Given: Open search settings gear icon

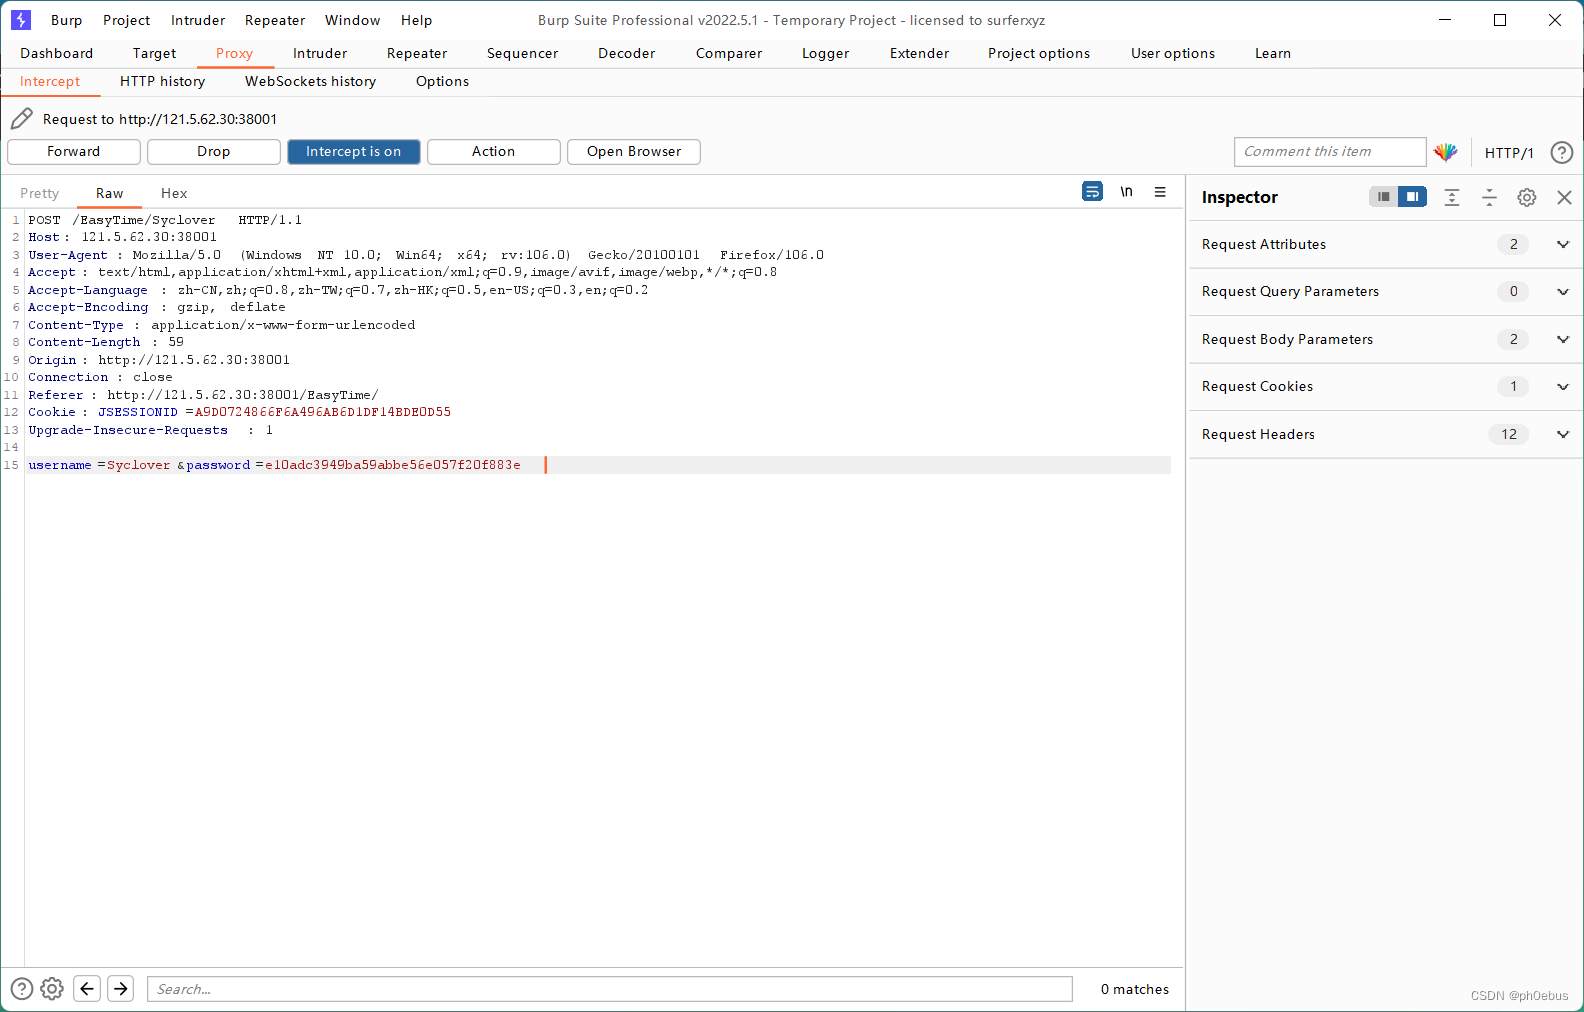Looking at the screenshot, I should click(52, 989).
